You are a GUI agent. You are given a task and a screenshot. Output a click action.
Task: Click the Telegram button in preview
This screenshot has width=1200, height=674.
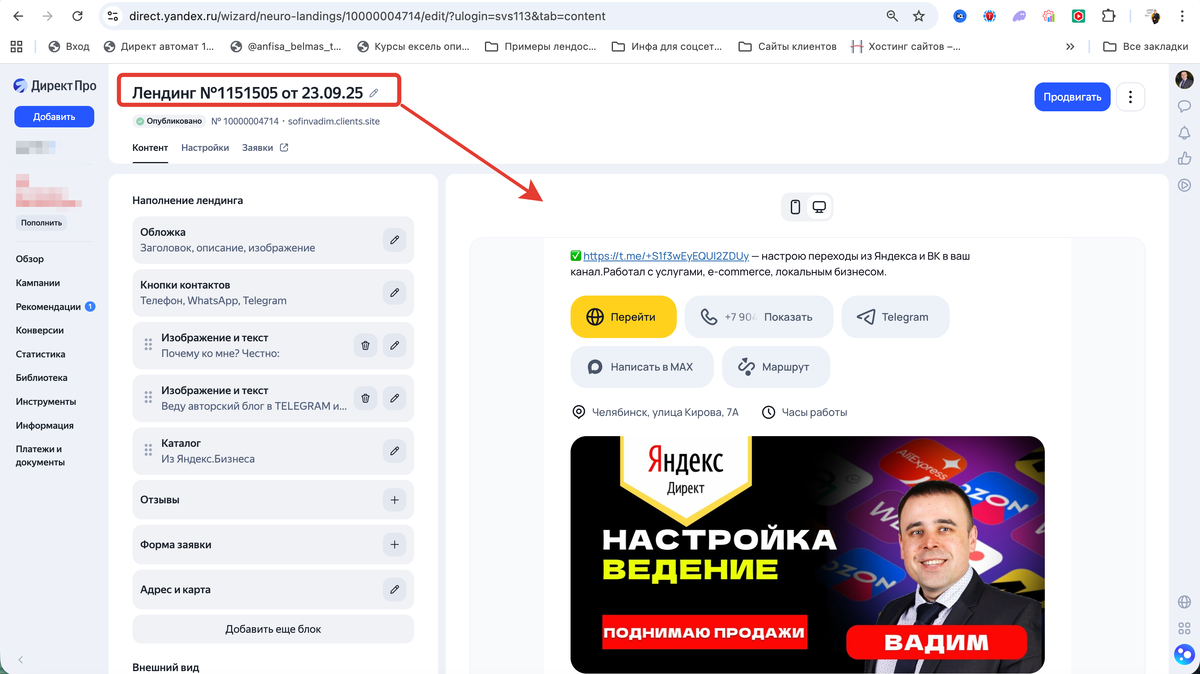coord(895,317)
